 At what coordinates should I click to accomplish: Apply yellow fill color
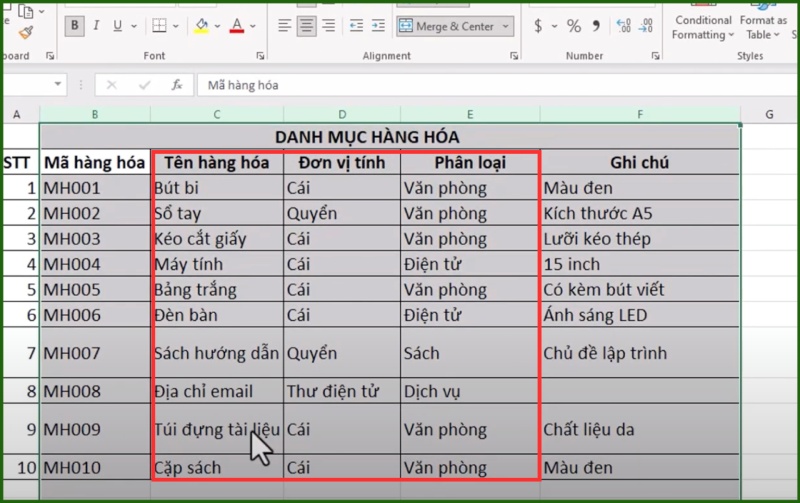(202, 26)
